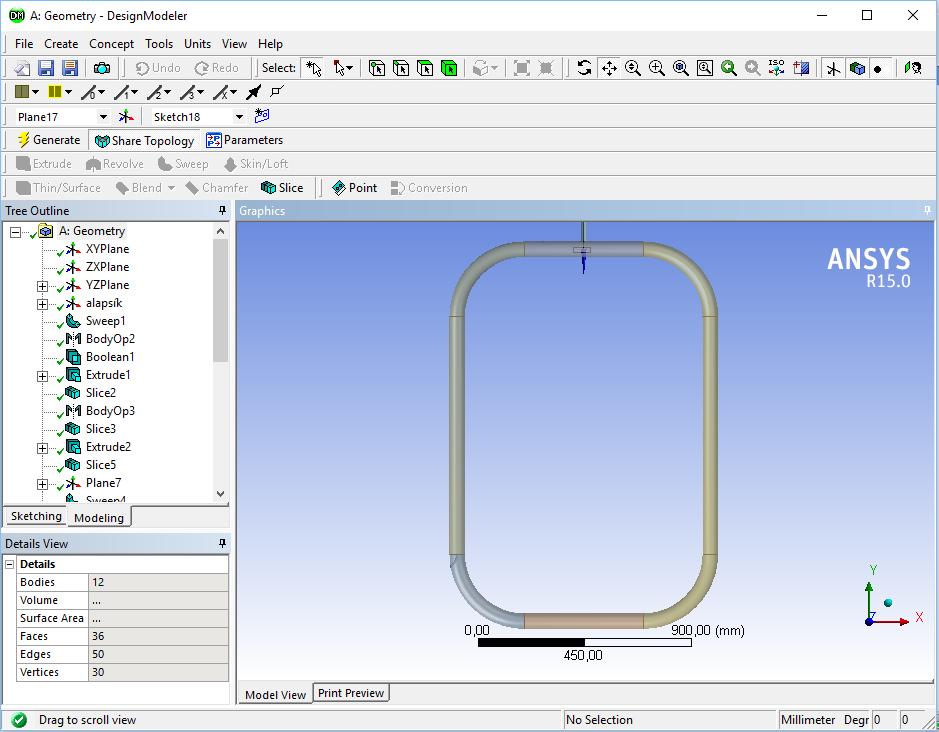
Task: Select Boolean1 in the Tree Outline
Action: click(x=110, y=357)
